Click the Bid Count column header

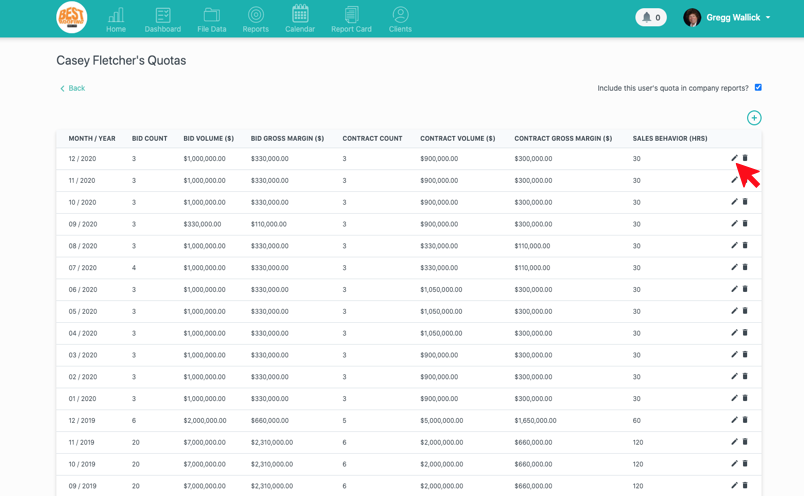(150, 138)
